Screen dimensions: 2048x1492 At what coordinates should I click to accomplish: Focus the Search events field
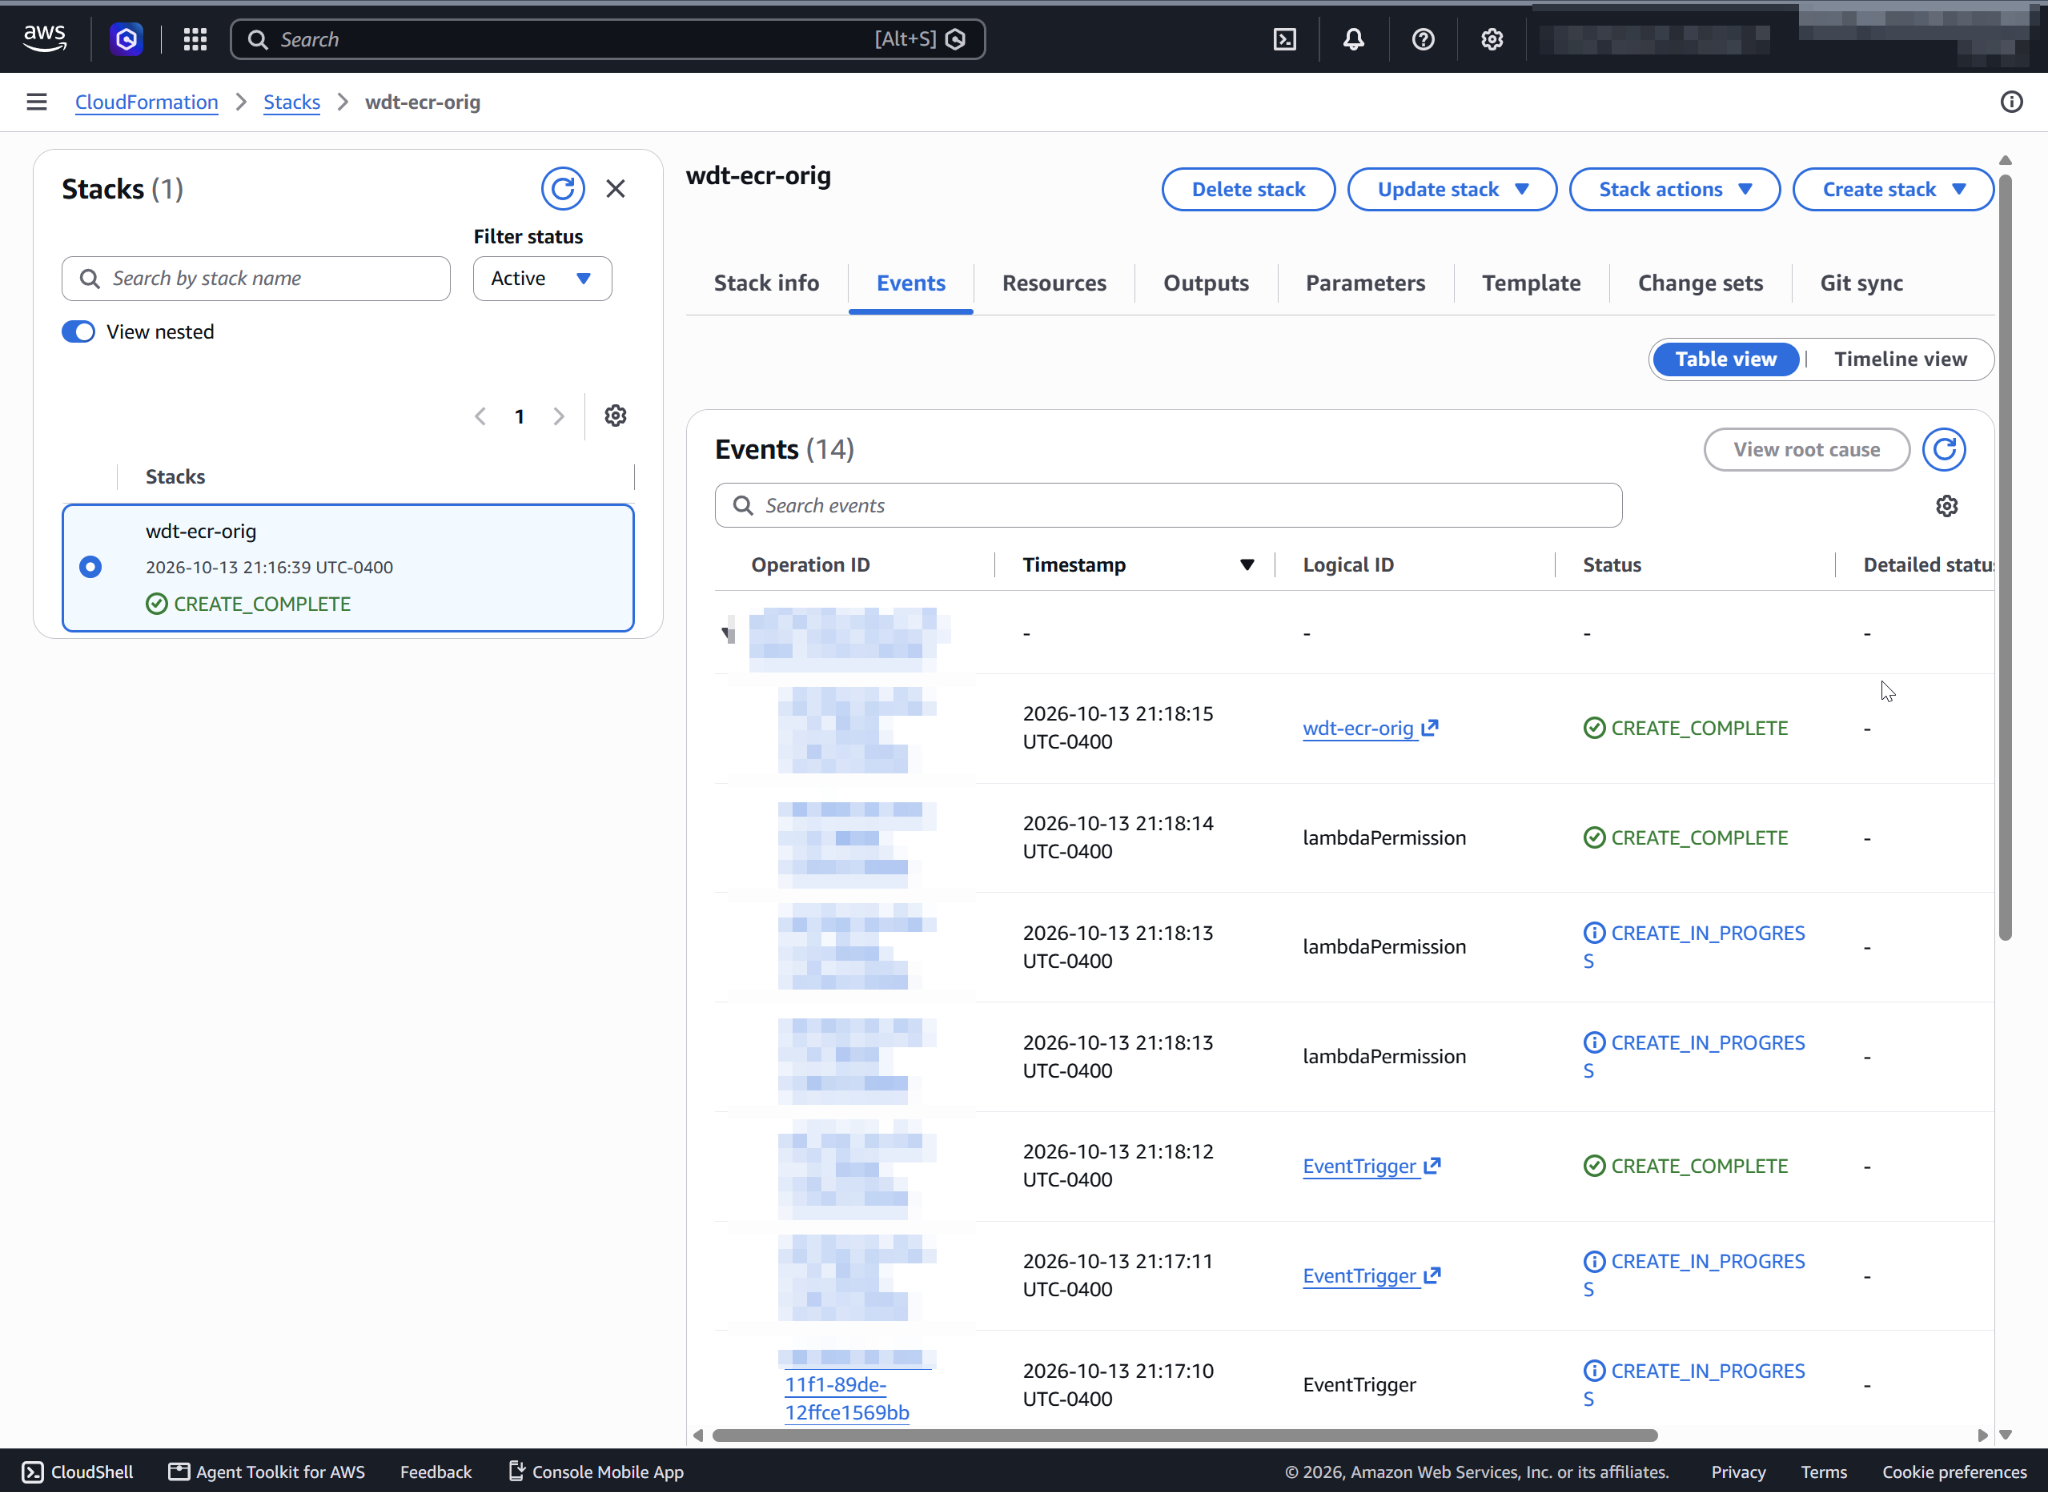click(1168, 506)
